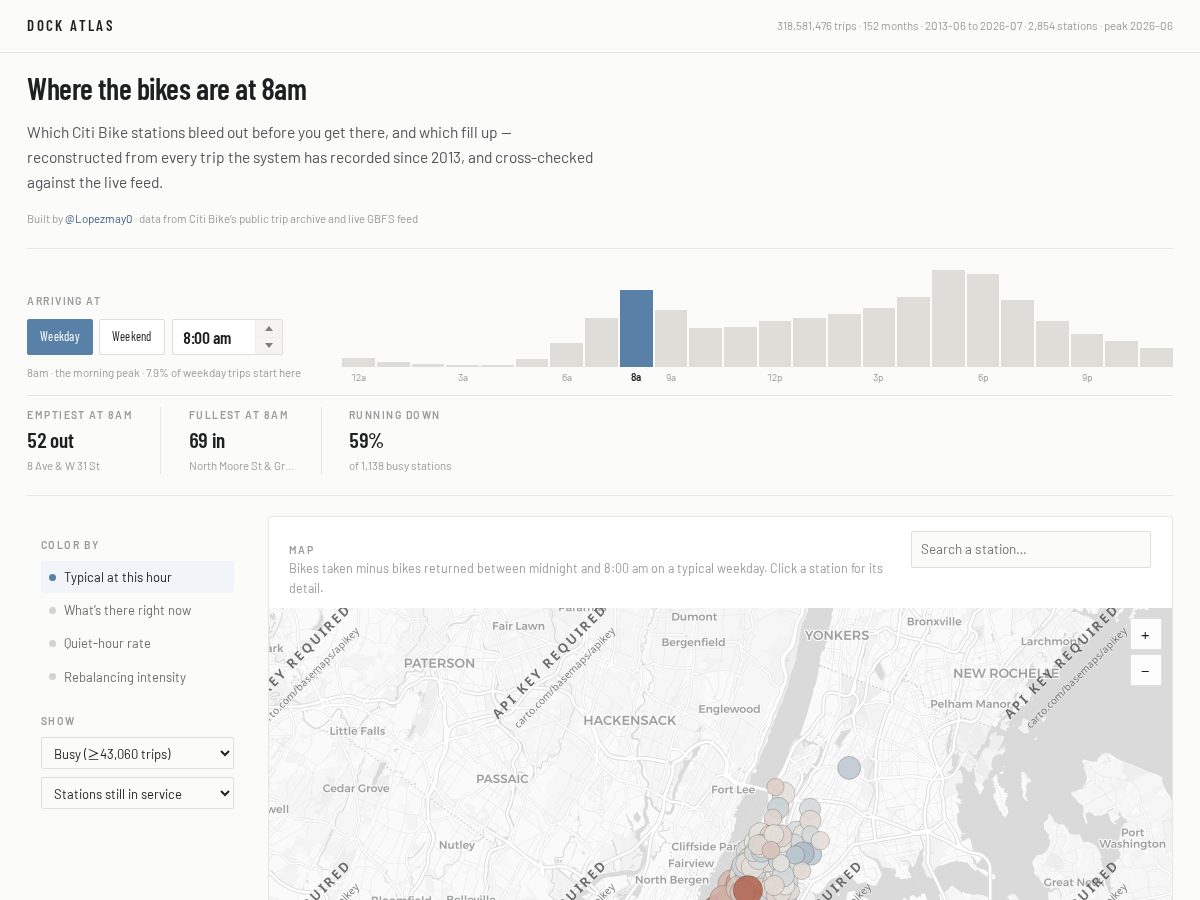Zoom in the map with plus button
The width and height of the screenshot is (1200, 900).
click(1146, 634)
